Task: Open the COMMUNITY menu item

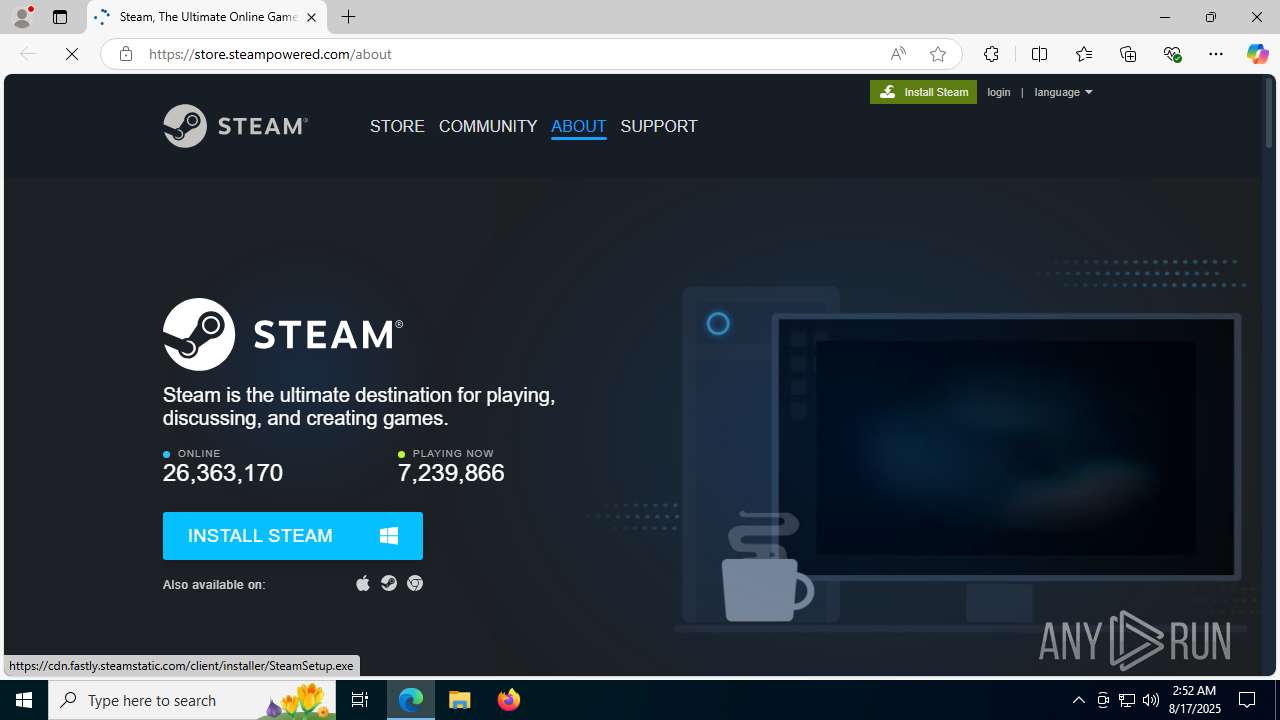Action: pos(488,126)
